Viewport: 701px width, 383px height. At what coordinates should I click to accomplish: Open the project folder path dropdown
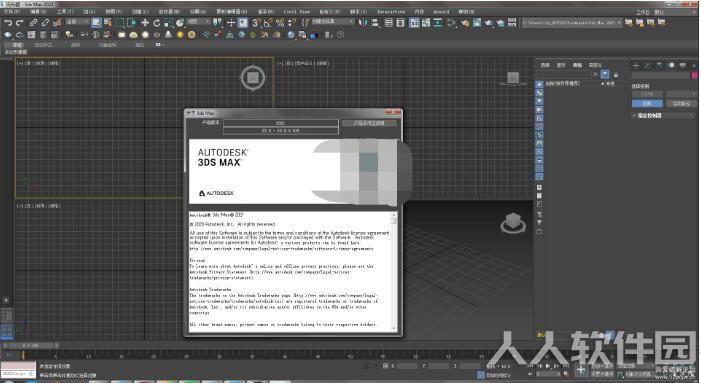pyautogui.click(x=572, y=23)
